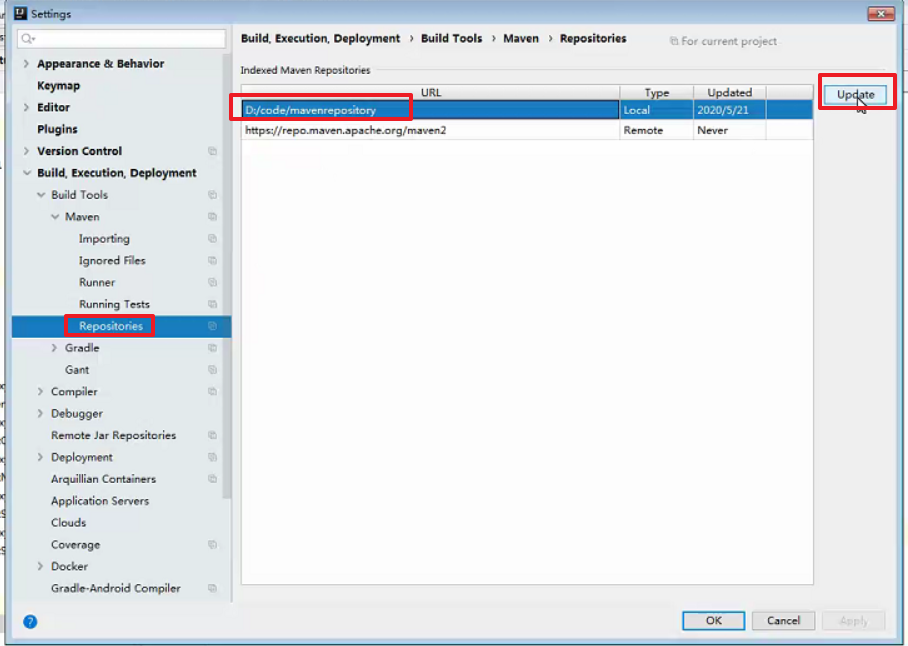This screenshot has height=646, width=908.
Task: Collapse the Maven node arrow
Action: point(54,216)
